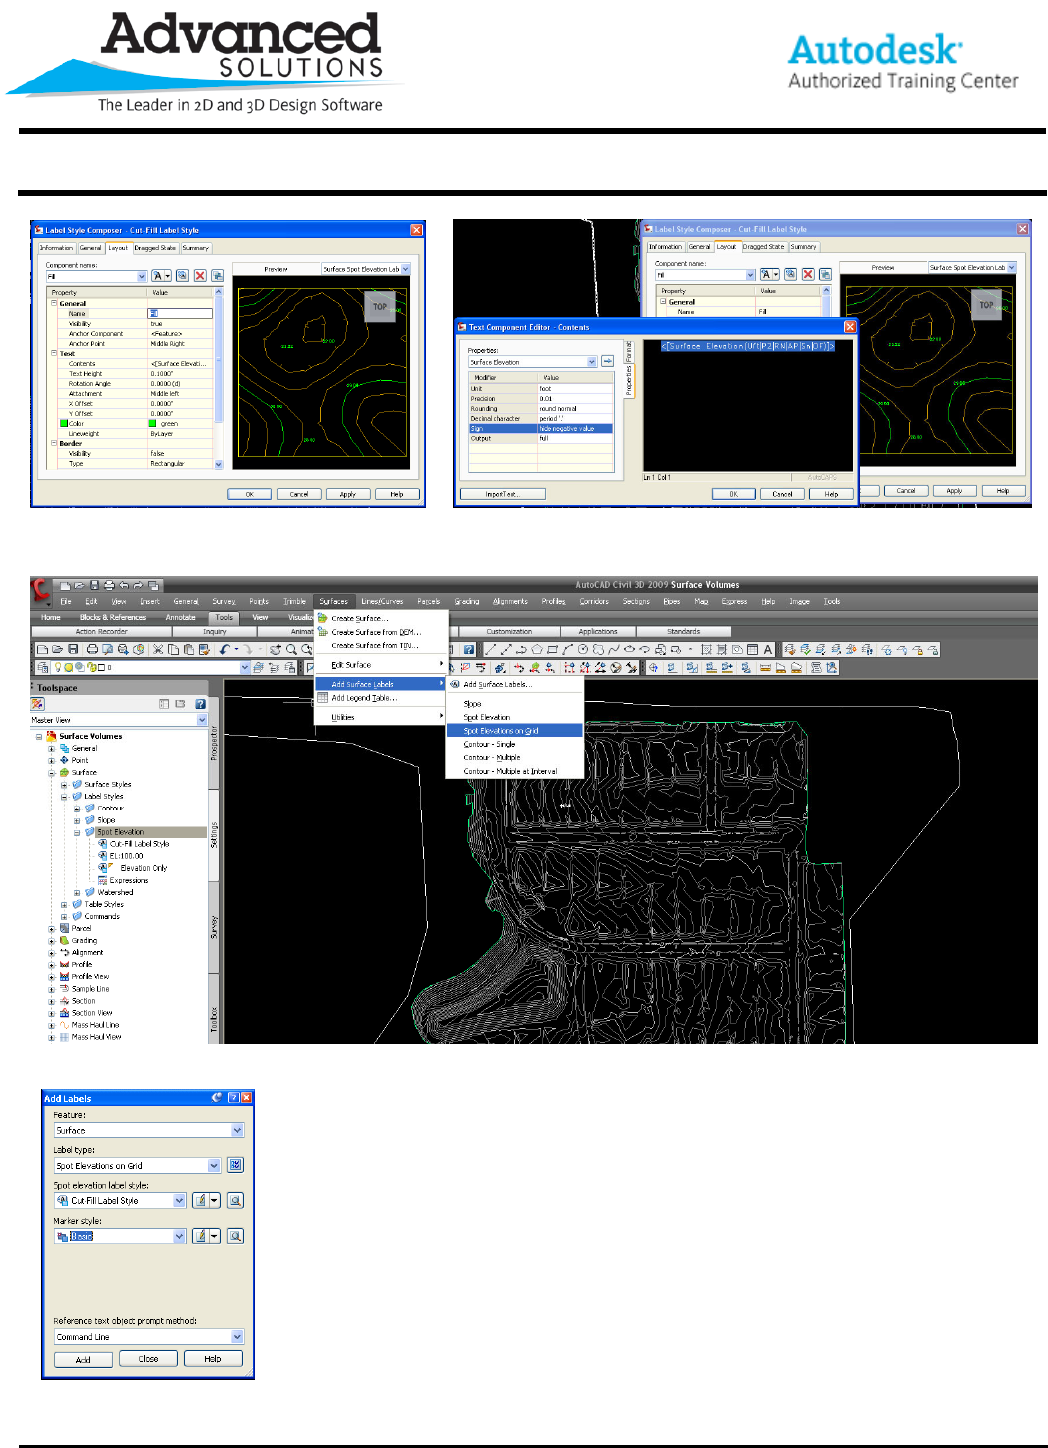Click Add button in Add Labels dialog
1048x1448 pixels.
tap(83, 1359)
